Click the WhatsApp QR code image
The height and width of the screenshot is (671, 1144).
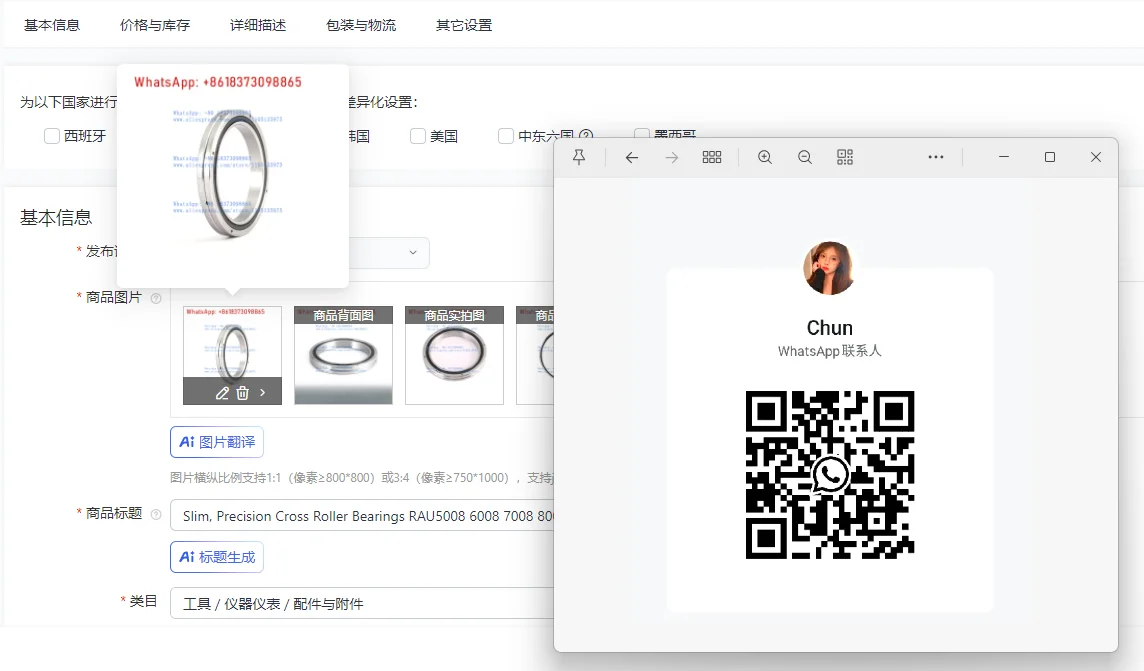point(830,475)
